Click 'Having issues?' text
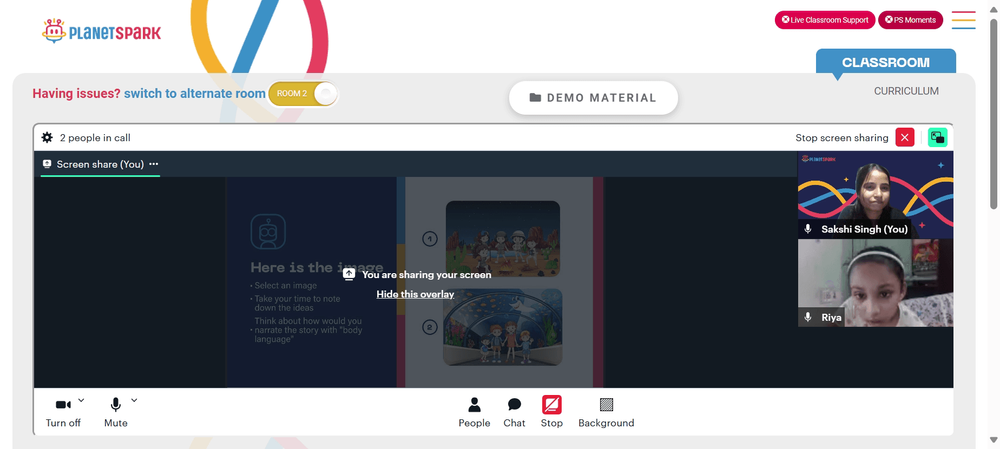The image size is (1000, 449). (77, 94)
